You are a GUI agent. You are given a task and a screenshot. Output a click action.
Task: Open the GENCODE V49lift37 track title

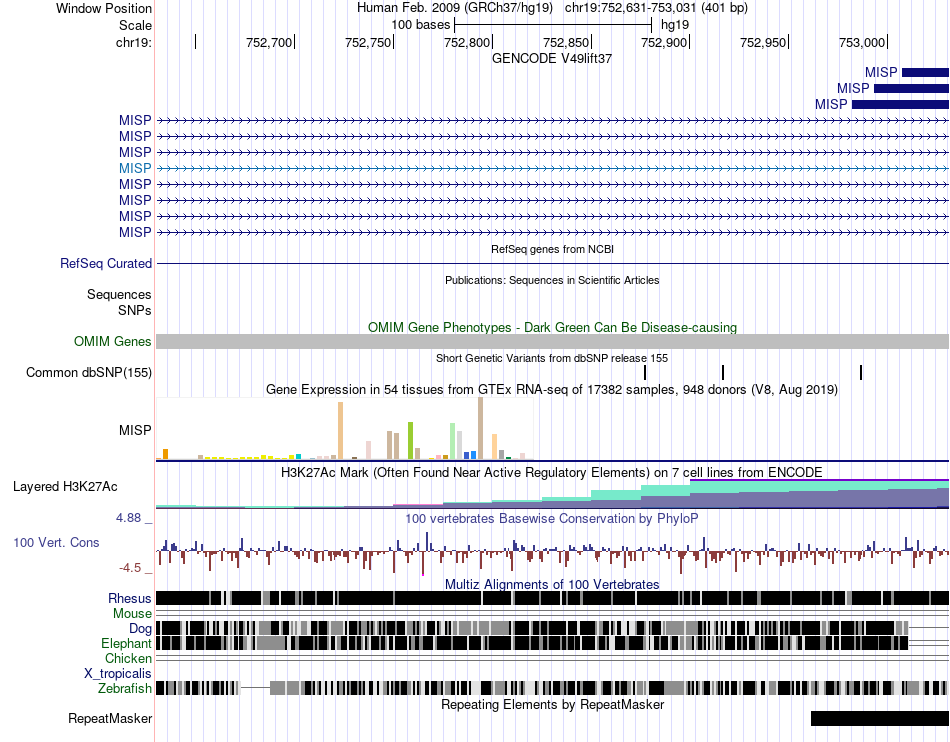tap(552, 58)
